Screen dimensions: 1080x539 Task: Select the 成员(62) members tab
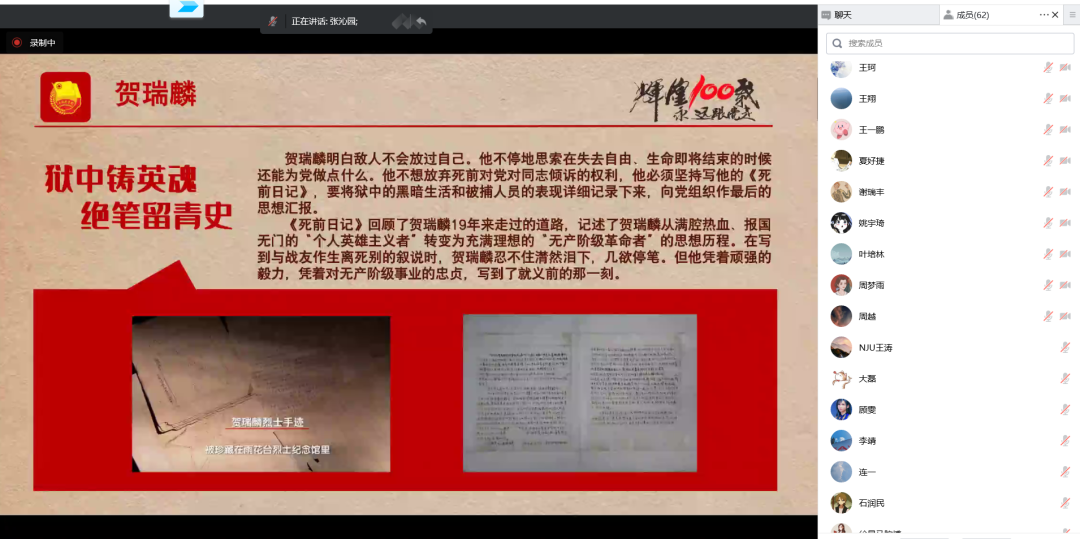[972, 15]
